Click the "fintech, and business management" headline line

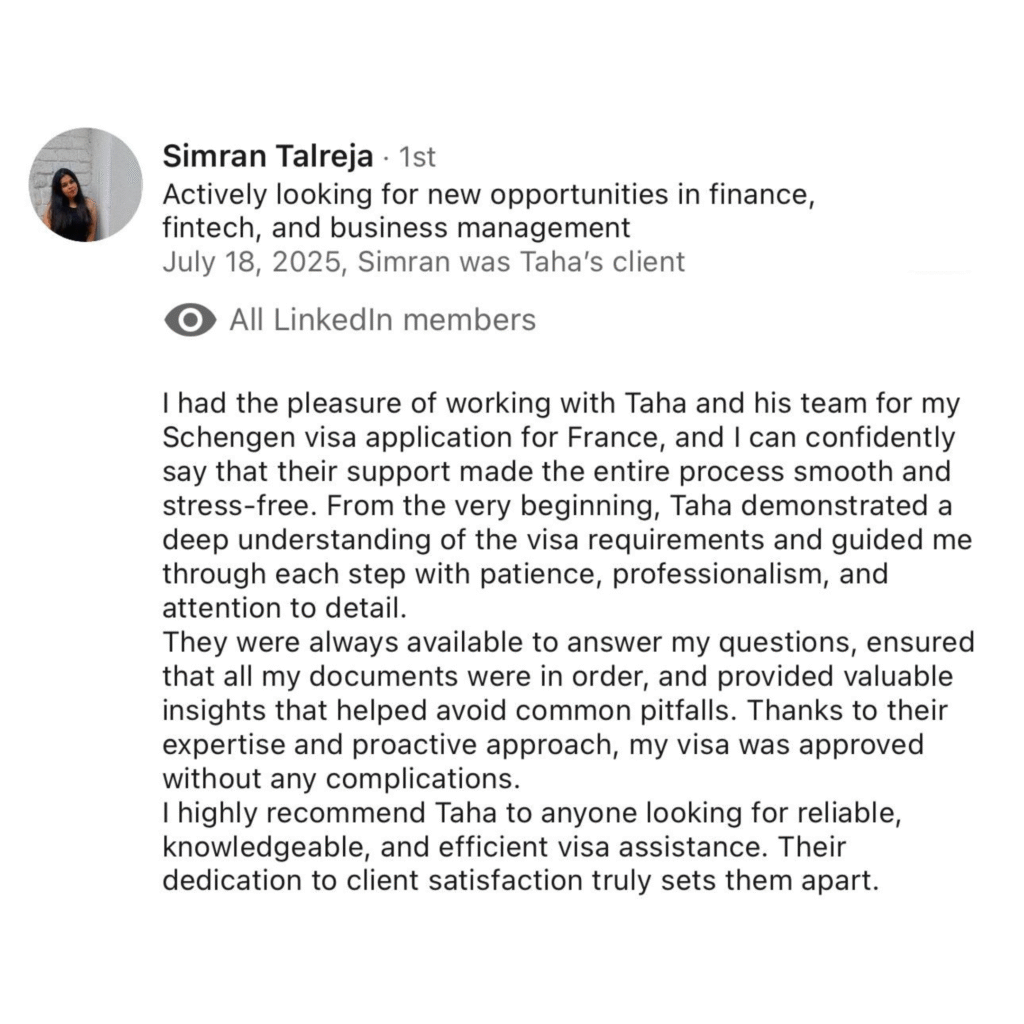coord(396,228)
